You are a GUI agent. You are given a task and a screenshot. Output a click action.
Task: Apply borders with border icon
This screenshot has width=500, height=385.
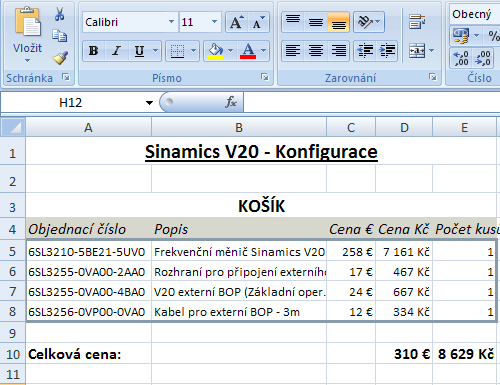tap(177, 51)
